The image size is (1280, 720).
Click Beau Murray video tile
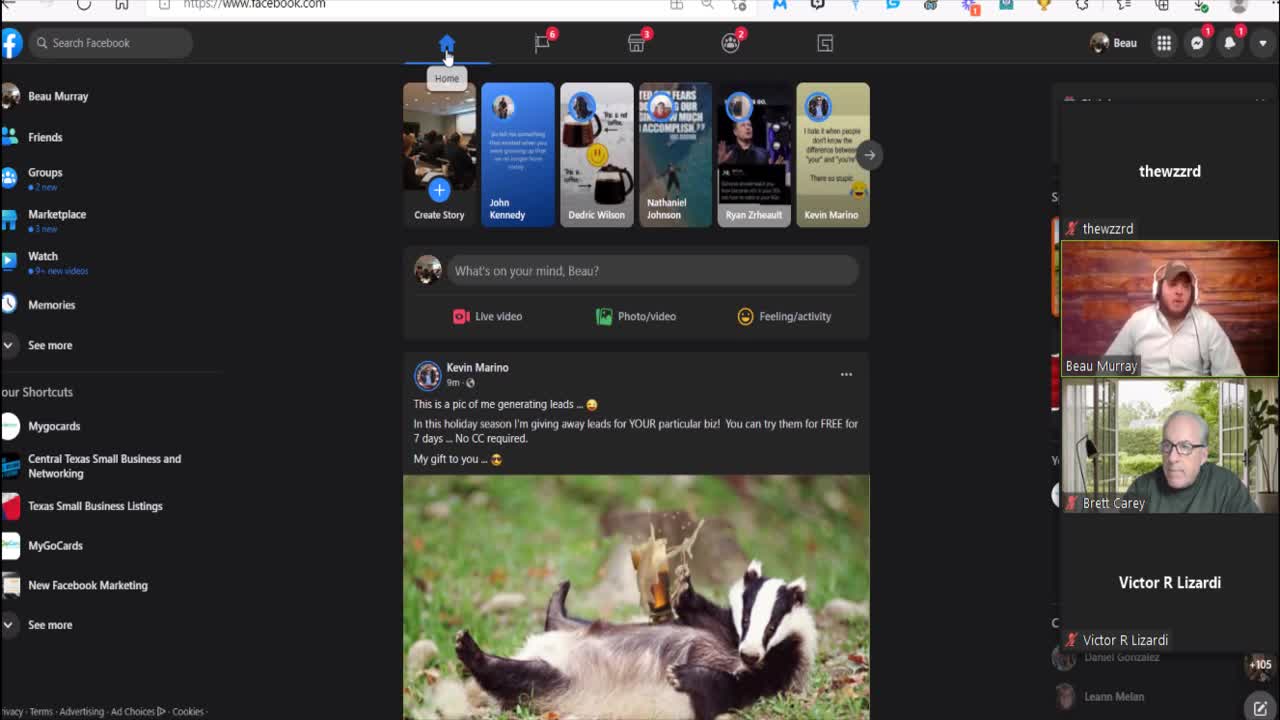pyautogui.click(x=1169, y=308)
